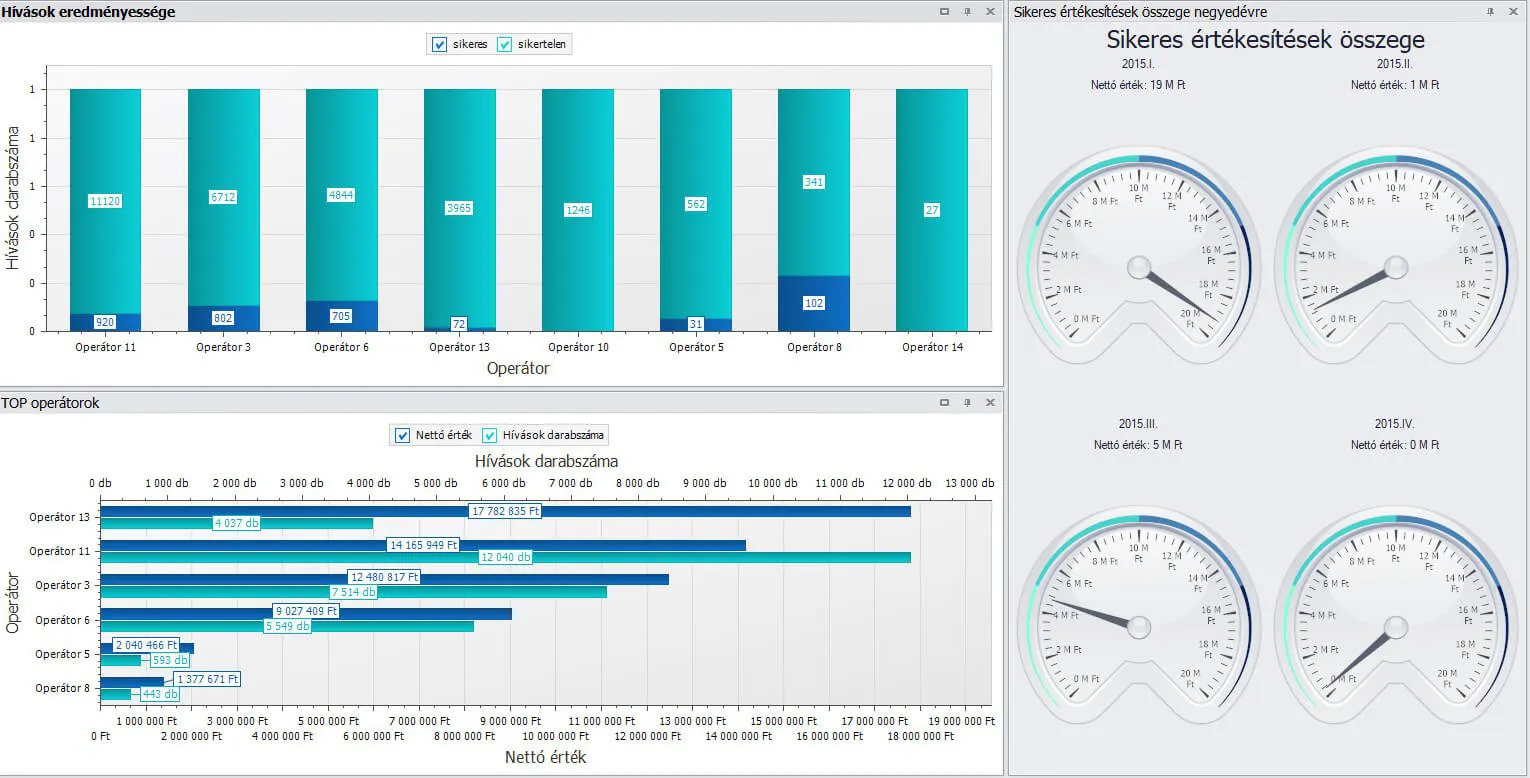1530x778 pixels.
Task: Maximize the Hívások eredményessége panel
Action: coord(944,12)
